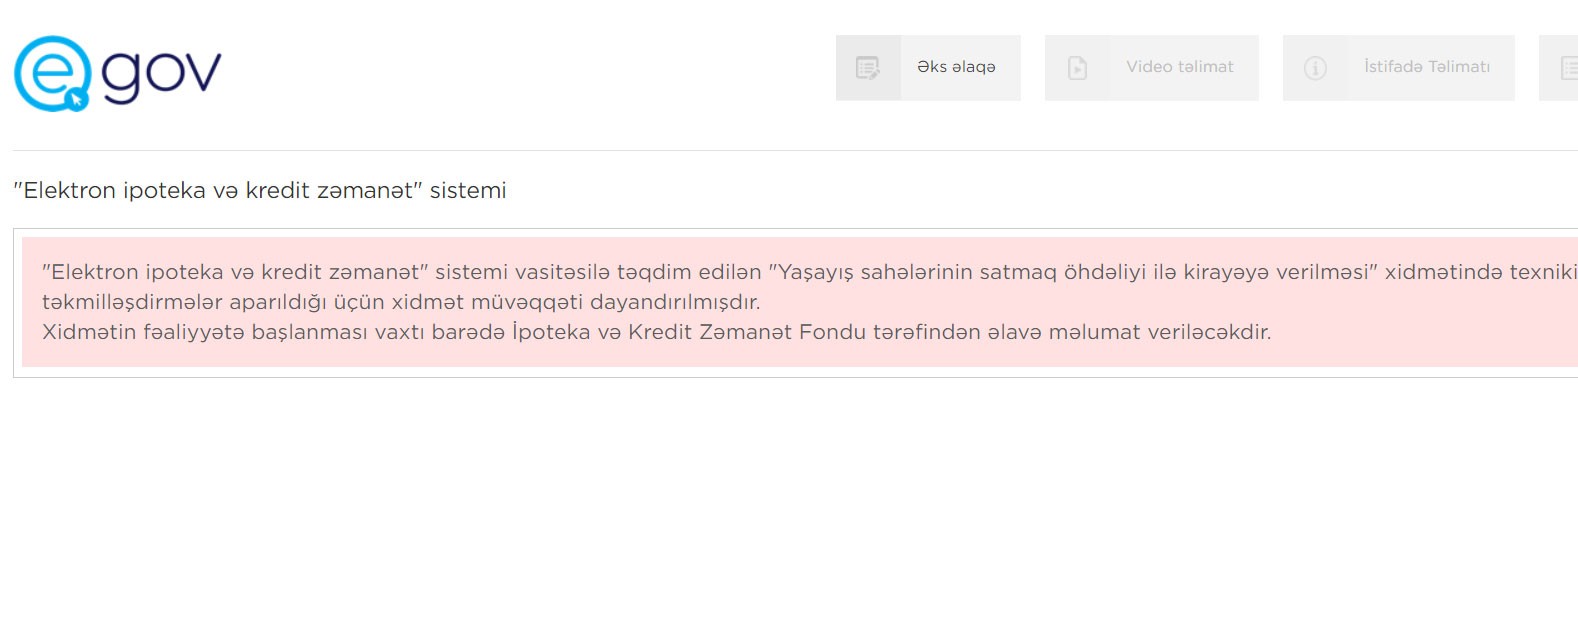Image resolution: width=1578 pixels, height=643 pixels.
Task: Click the cursor arrow badge on the logo
Action: [76, 99]
